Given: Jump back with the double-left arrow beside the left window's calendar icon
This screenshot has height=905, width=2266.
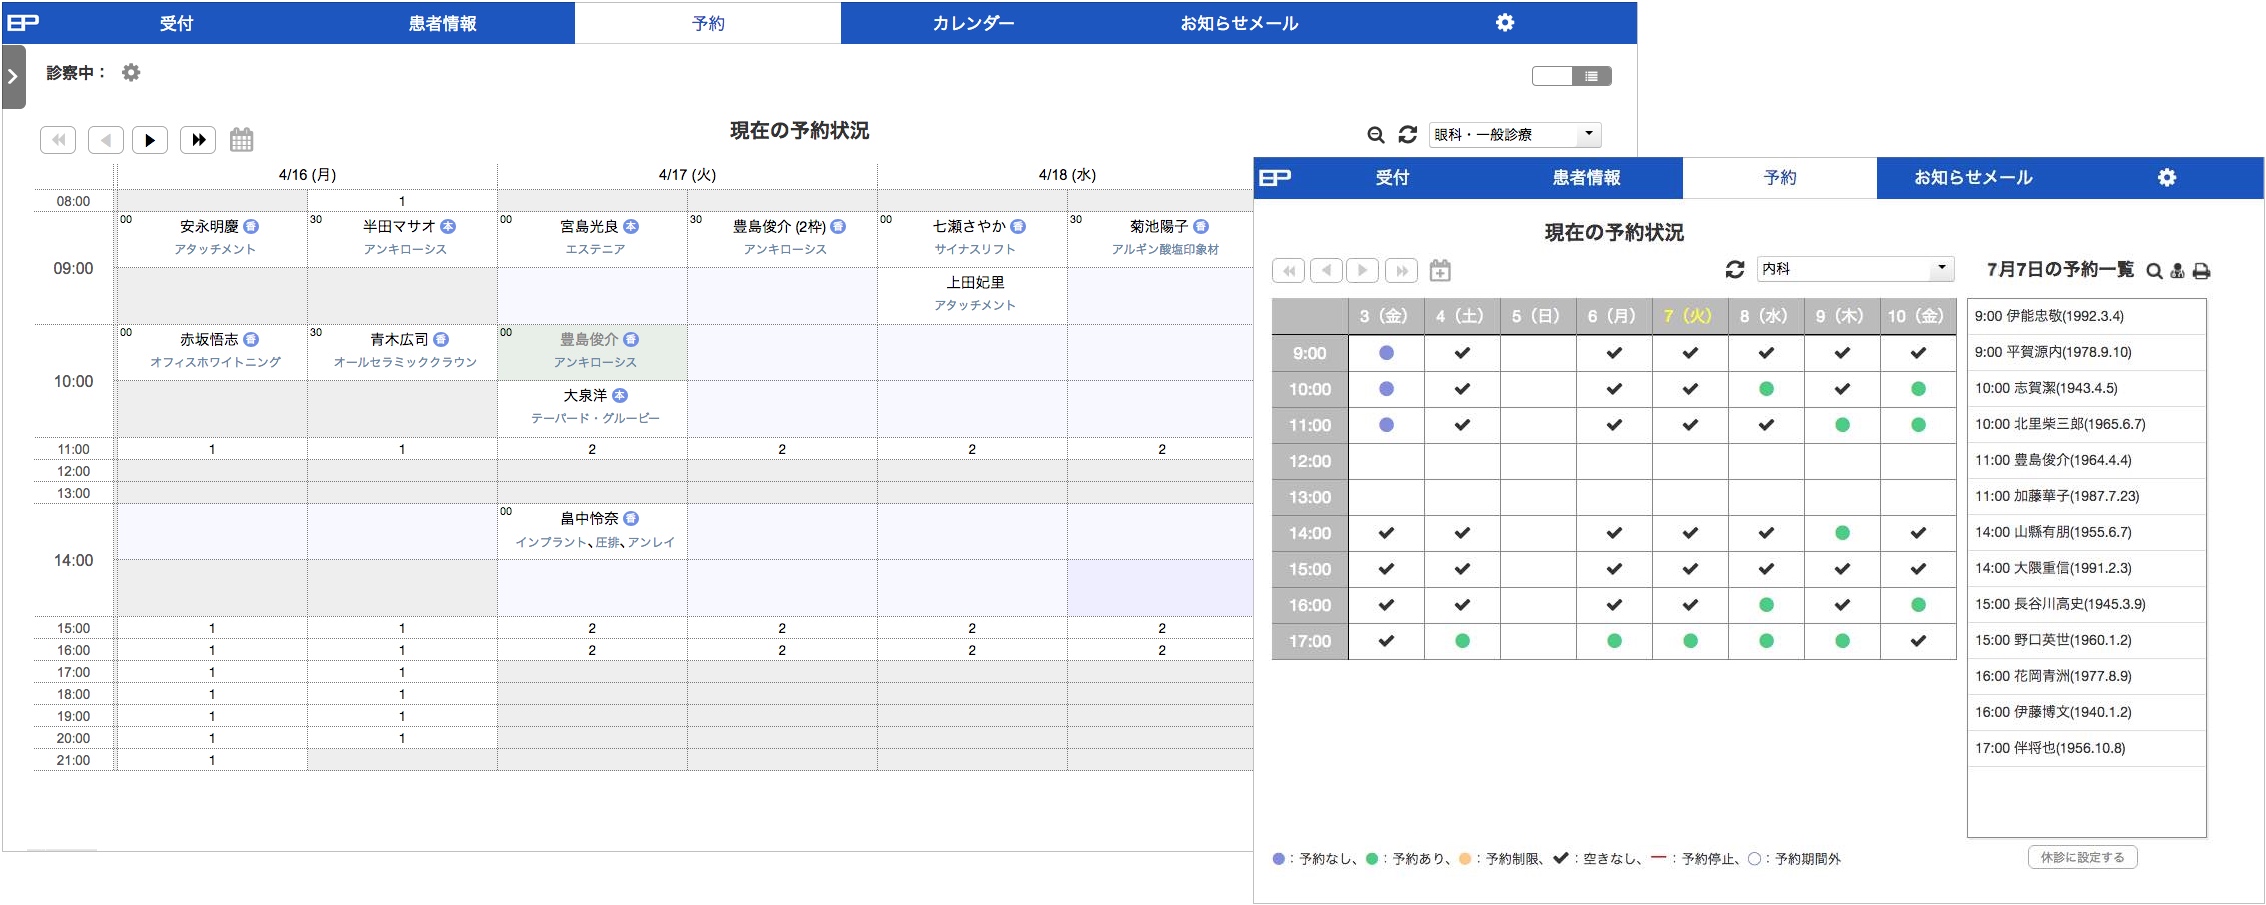Looking at the screenshot, I should (x=58, y=140).
